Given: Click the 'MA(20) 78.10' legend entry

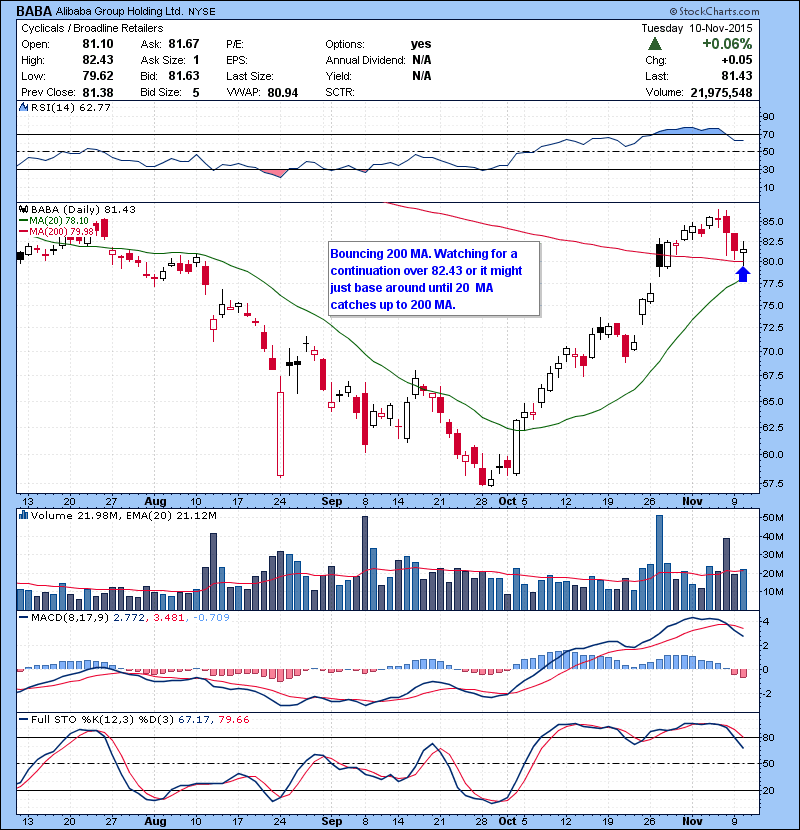Looking at the screenshot, I should coord(54,220).
